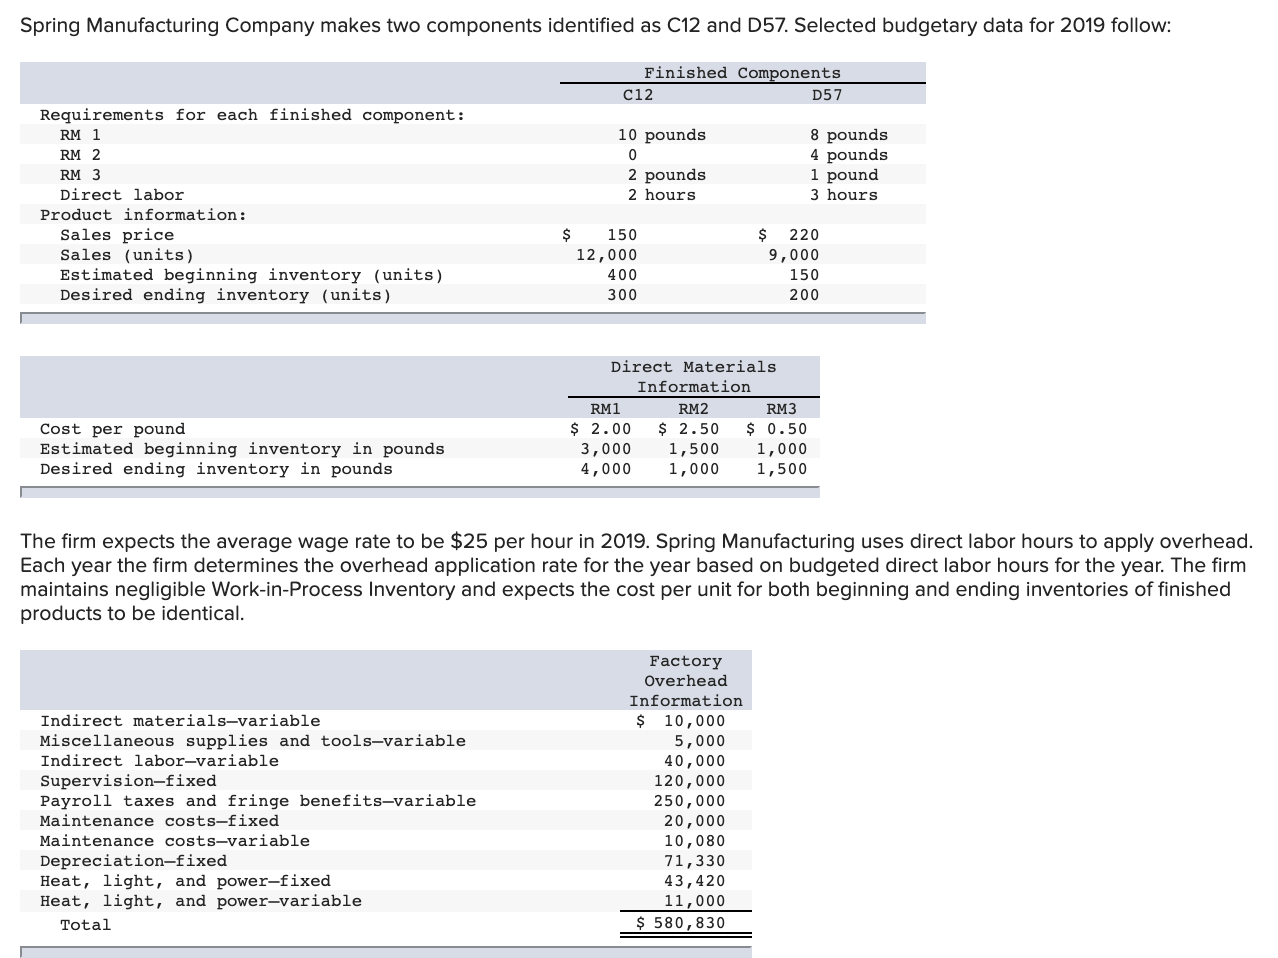The width and height of the screenshot is (1278, 958).
Task: Select the '120,000' overhead amount
Action: pos(690,781)
